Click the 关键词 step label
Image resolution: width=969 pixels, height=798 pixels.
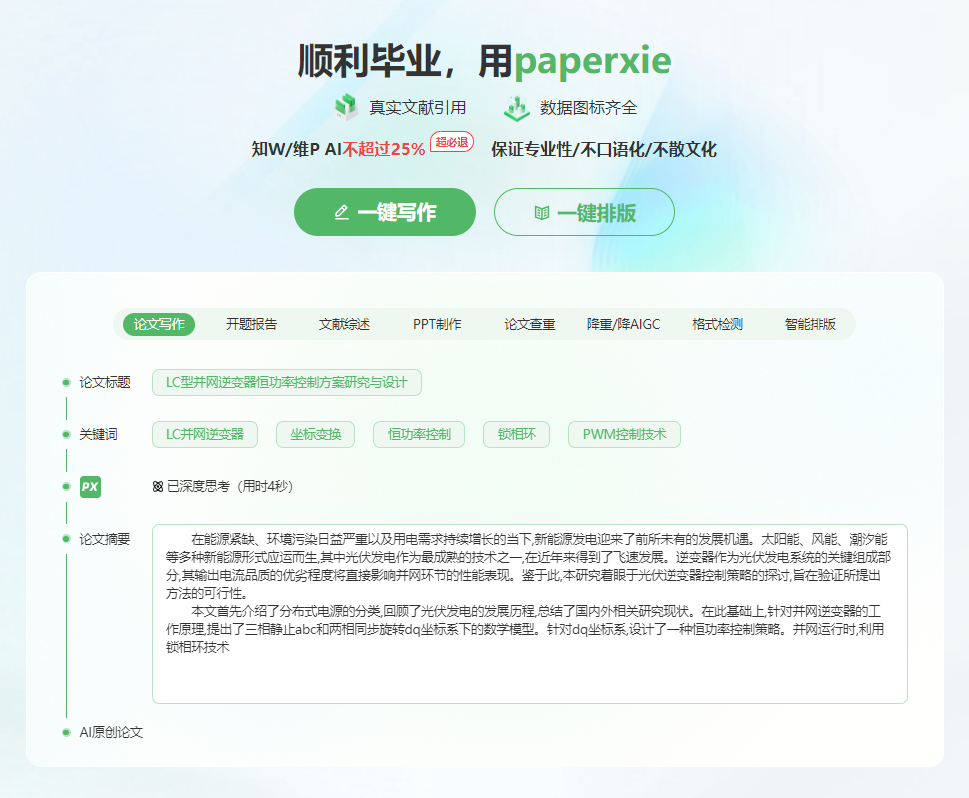click(98, 435)
